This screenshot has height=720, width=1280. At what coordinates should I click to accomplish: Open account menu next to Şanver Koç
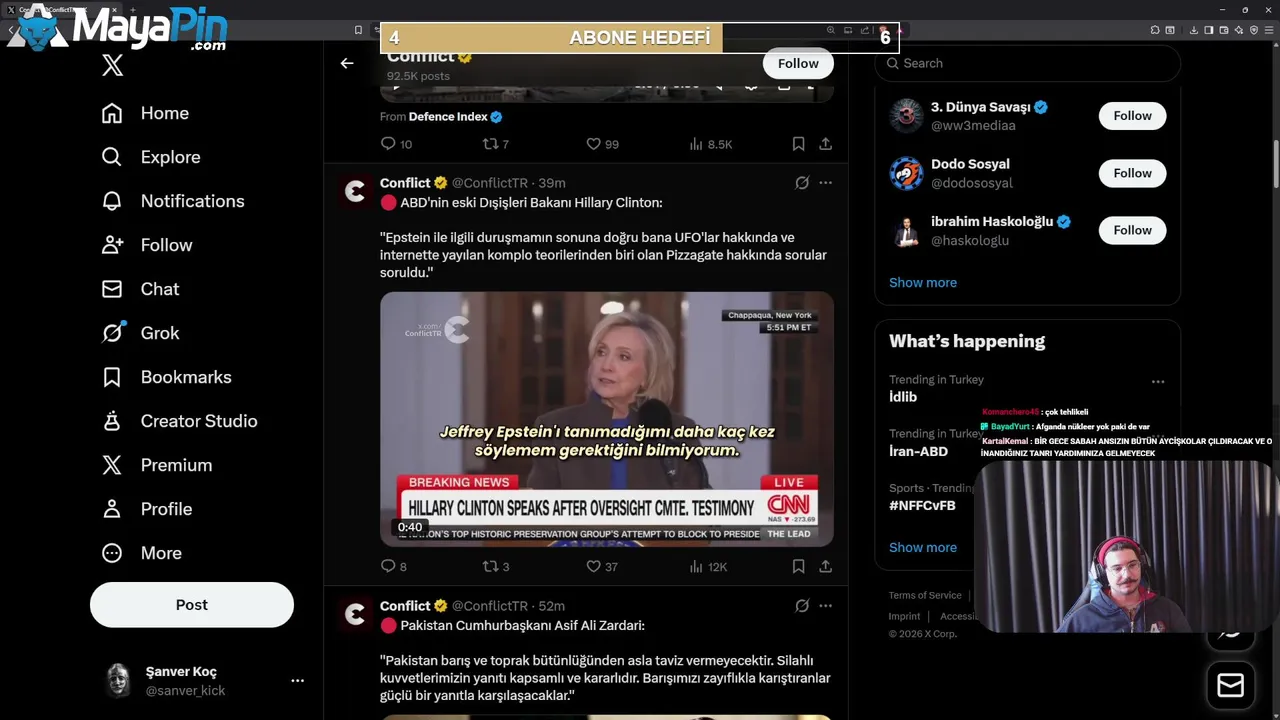coord(297,680)
